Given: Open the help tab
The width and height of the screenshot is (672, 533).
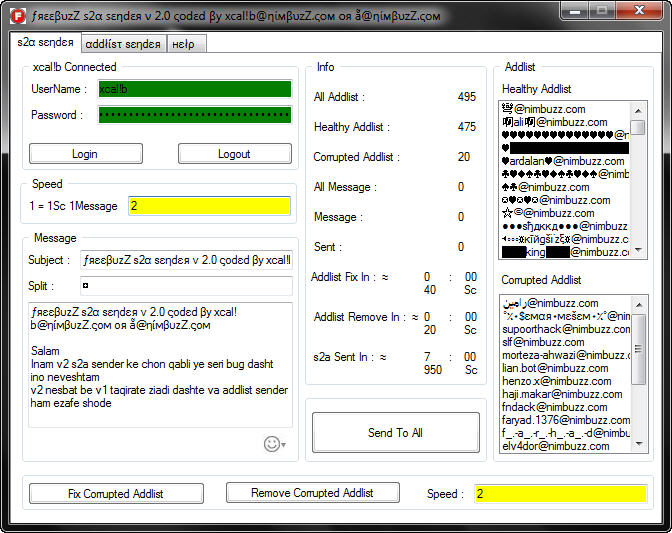Looking at the screenshot, I should click(186, 44).
